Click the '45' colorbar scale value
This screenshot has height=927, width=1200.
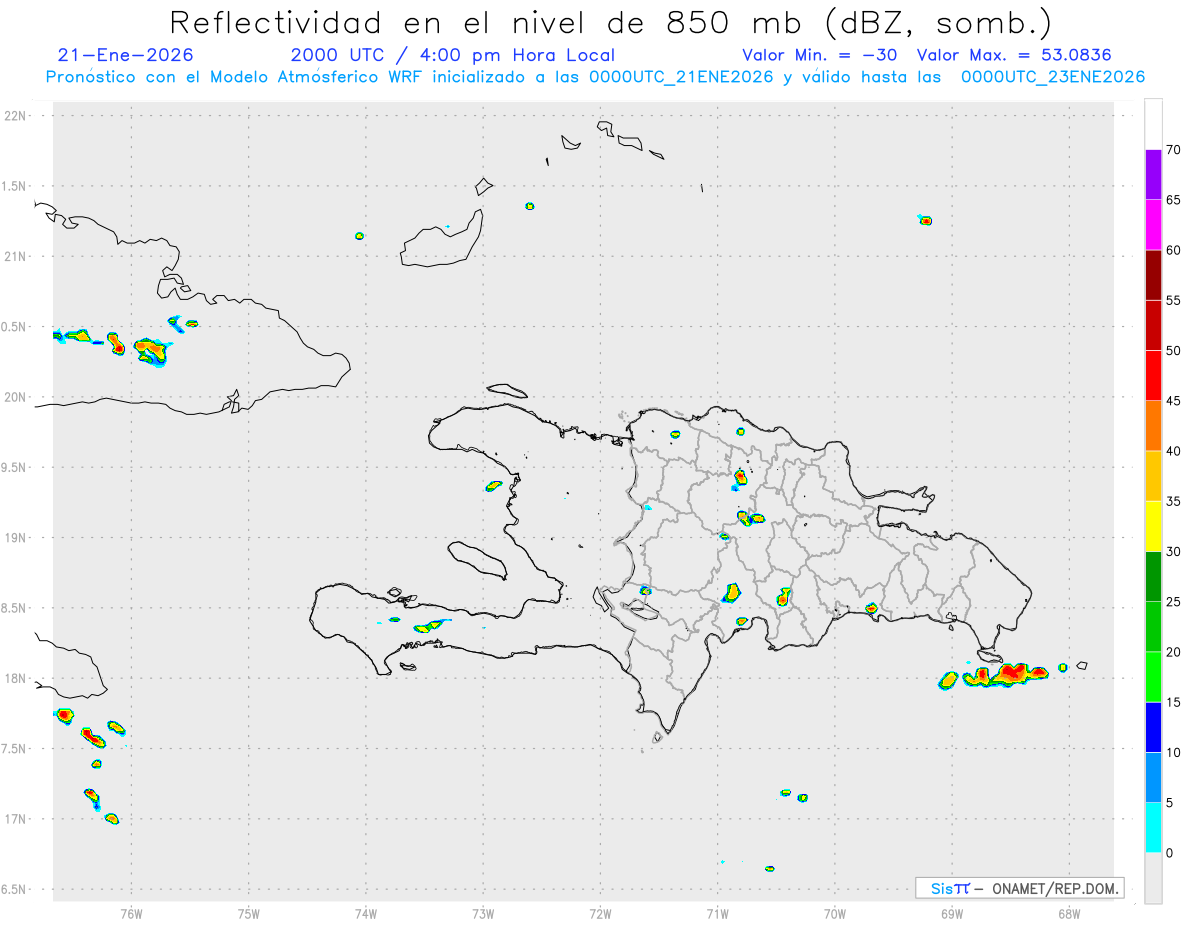(x=1174, y=401)
